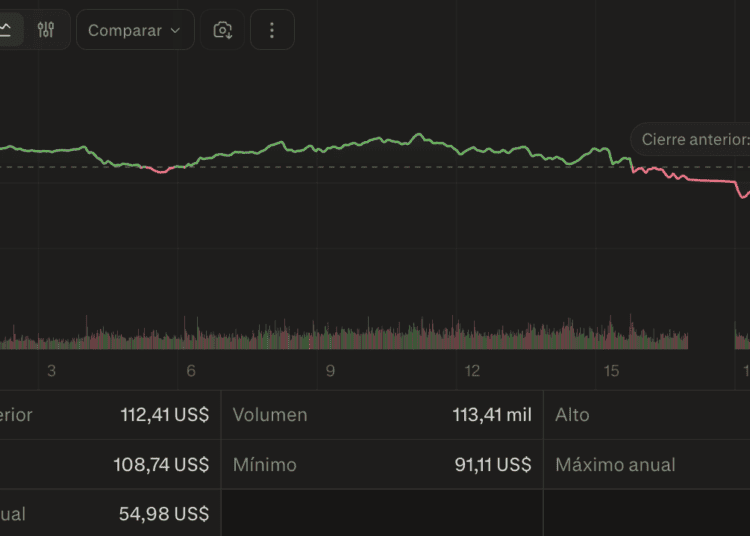Expand the Comparar dropdown
Image resolution: width=750 pixels, height=536 pixels.
click(135, 30)
